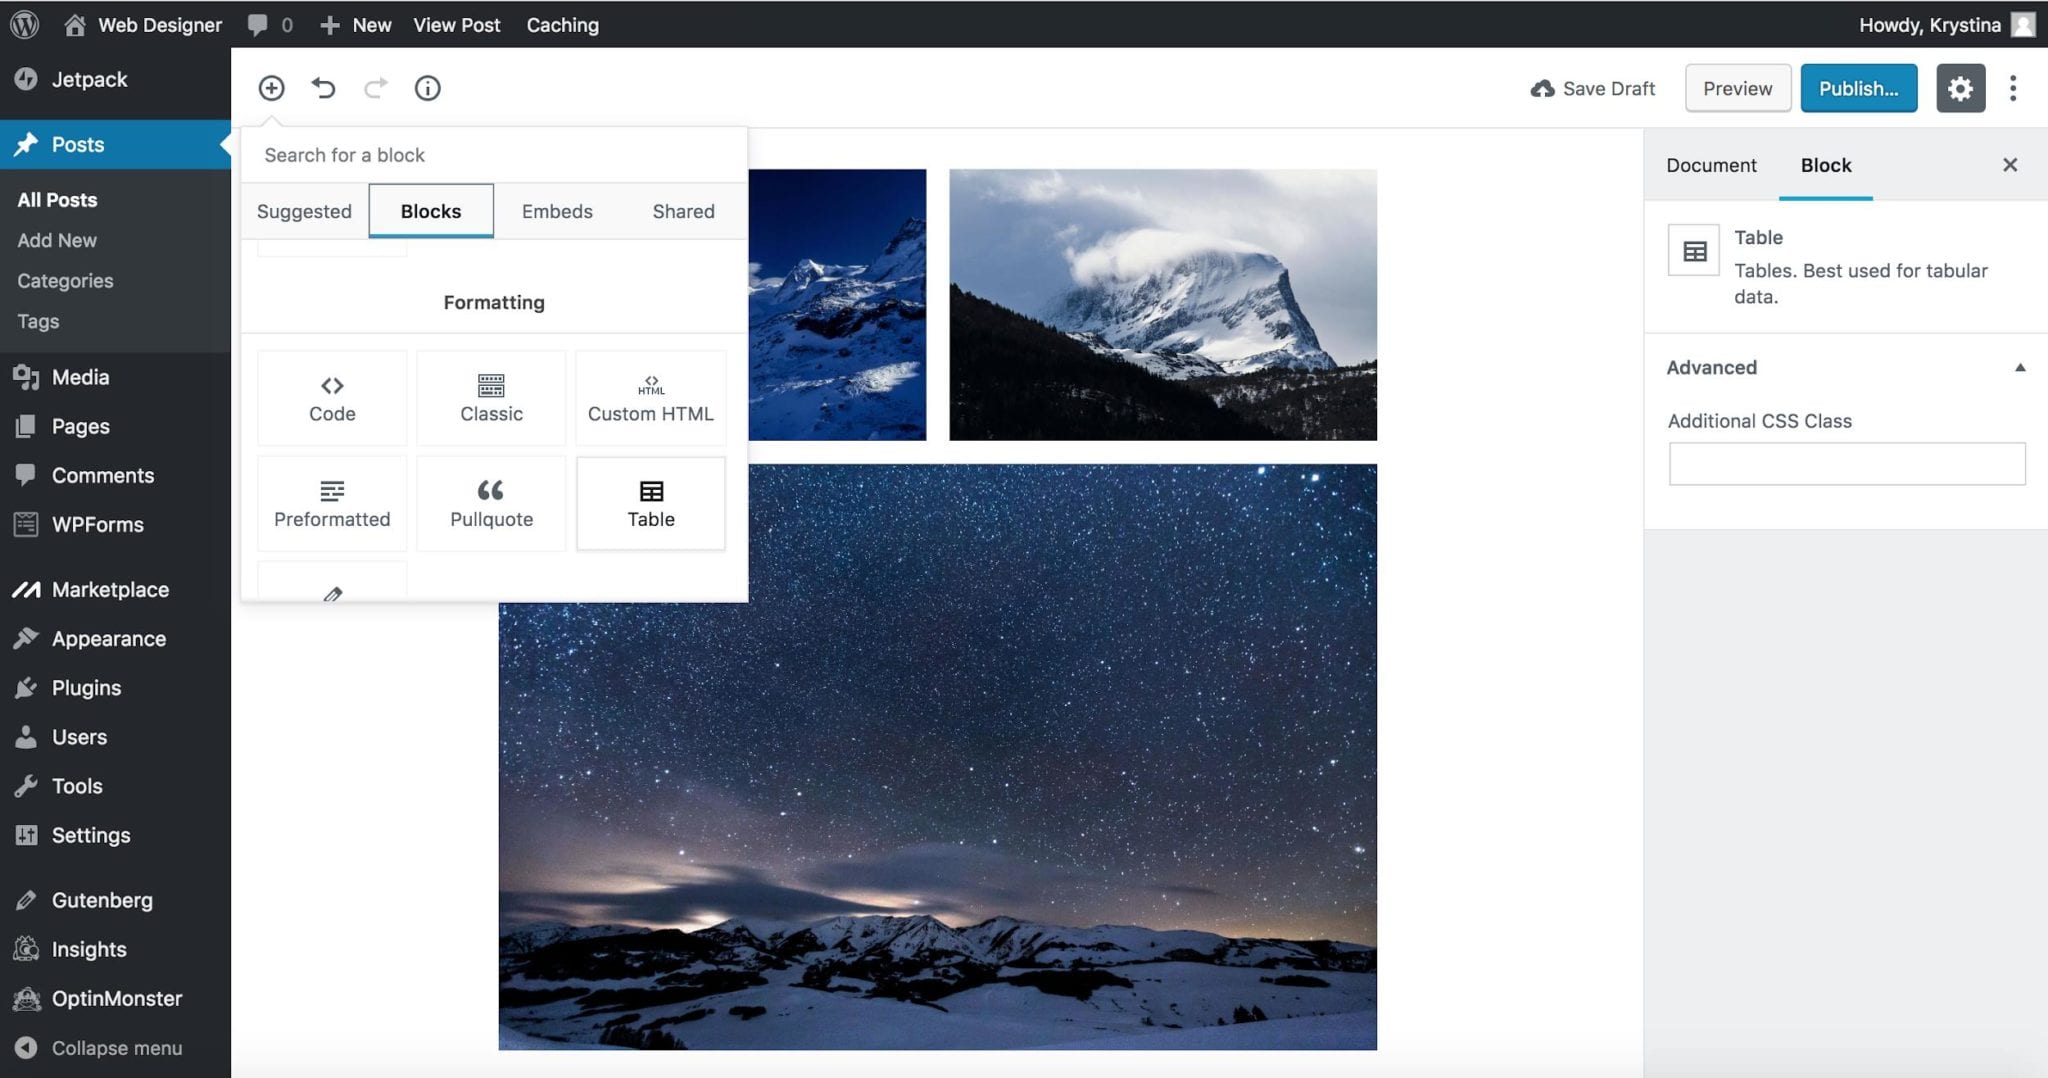
Task: Open the settings gear panel toggle
Action: point(1959,88)
